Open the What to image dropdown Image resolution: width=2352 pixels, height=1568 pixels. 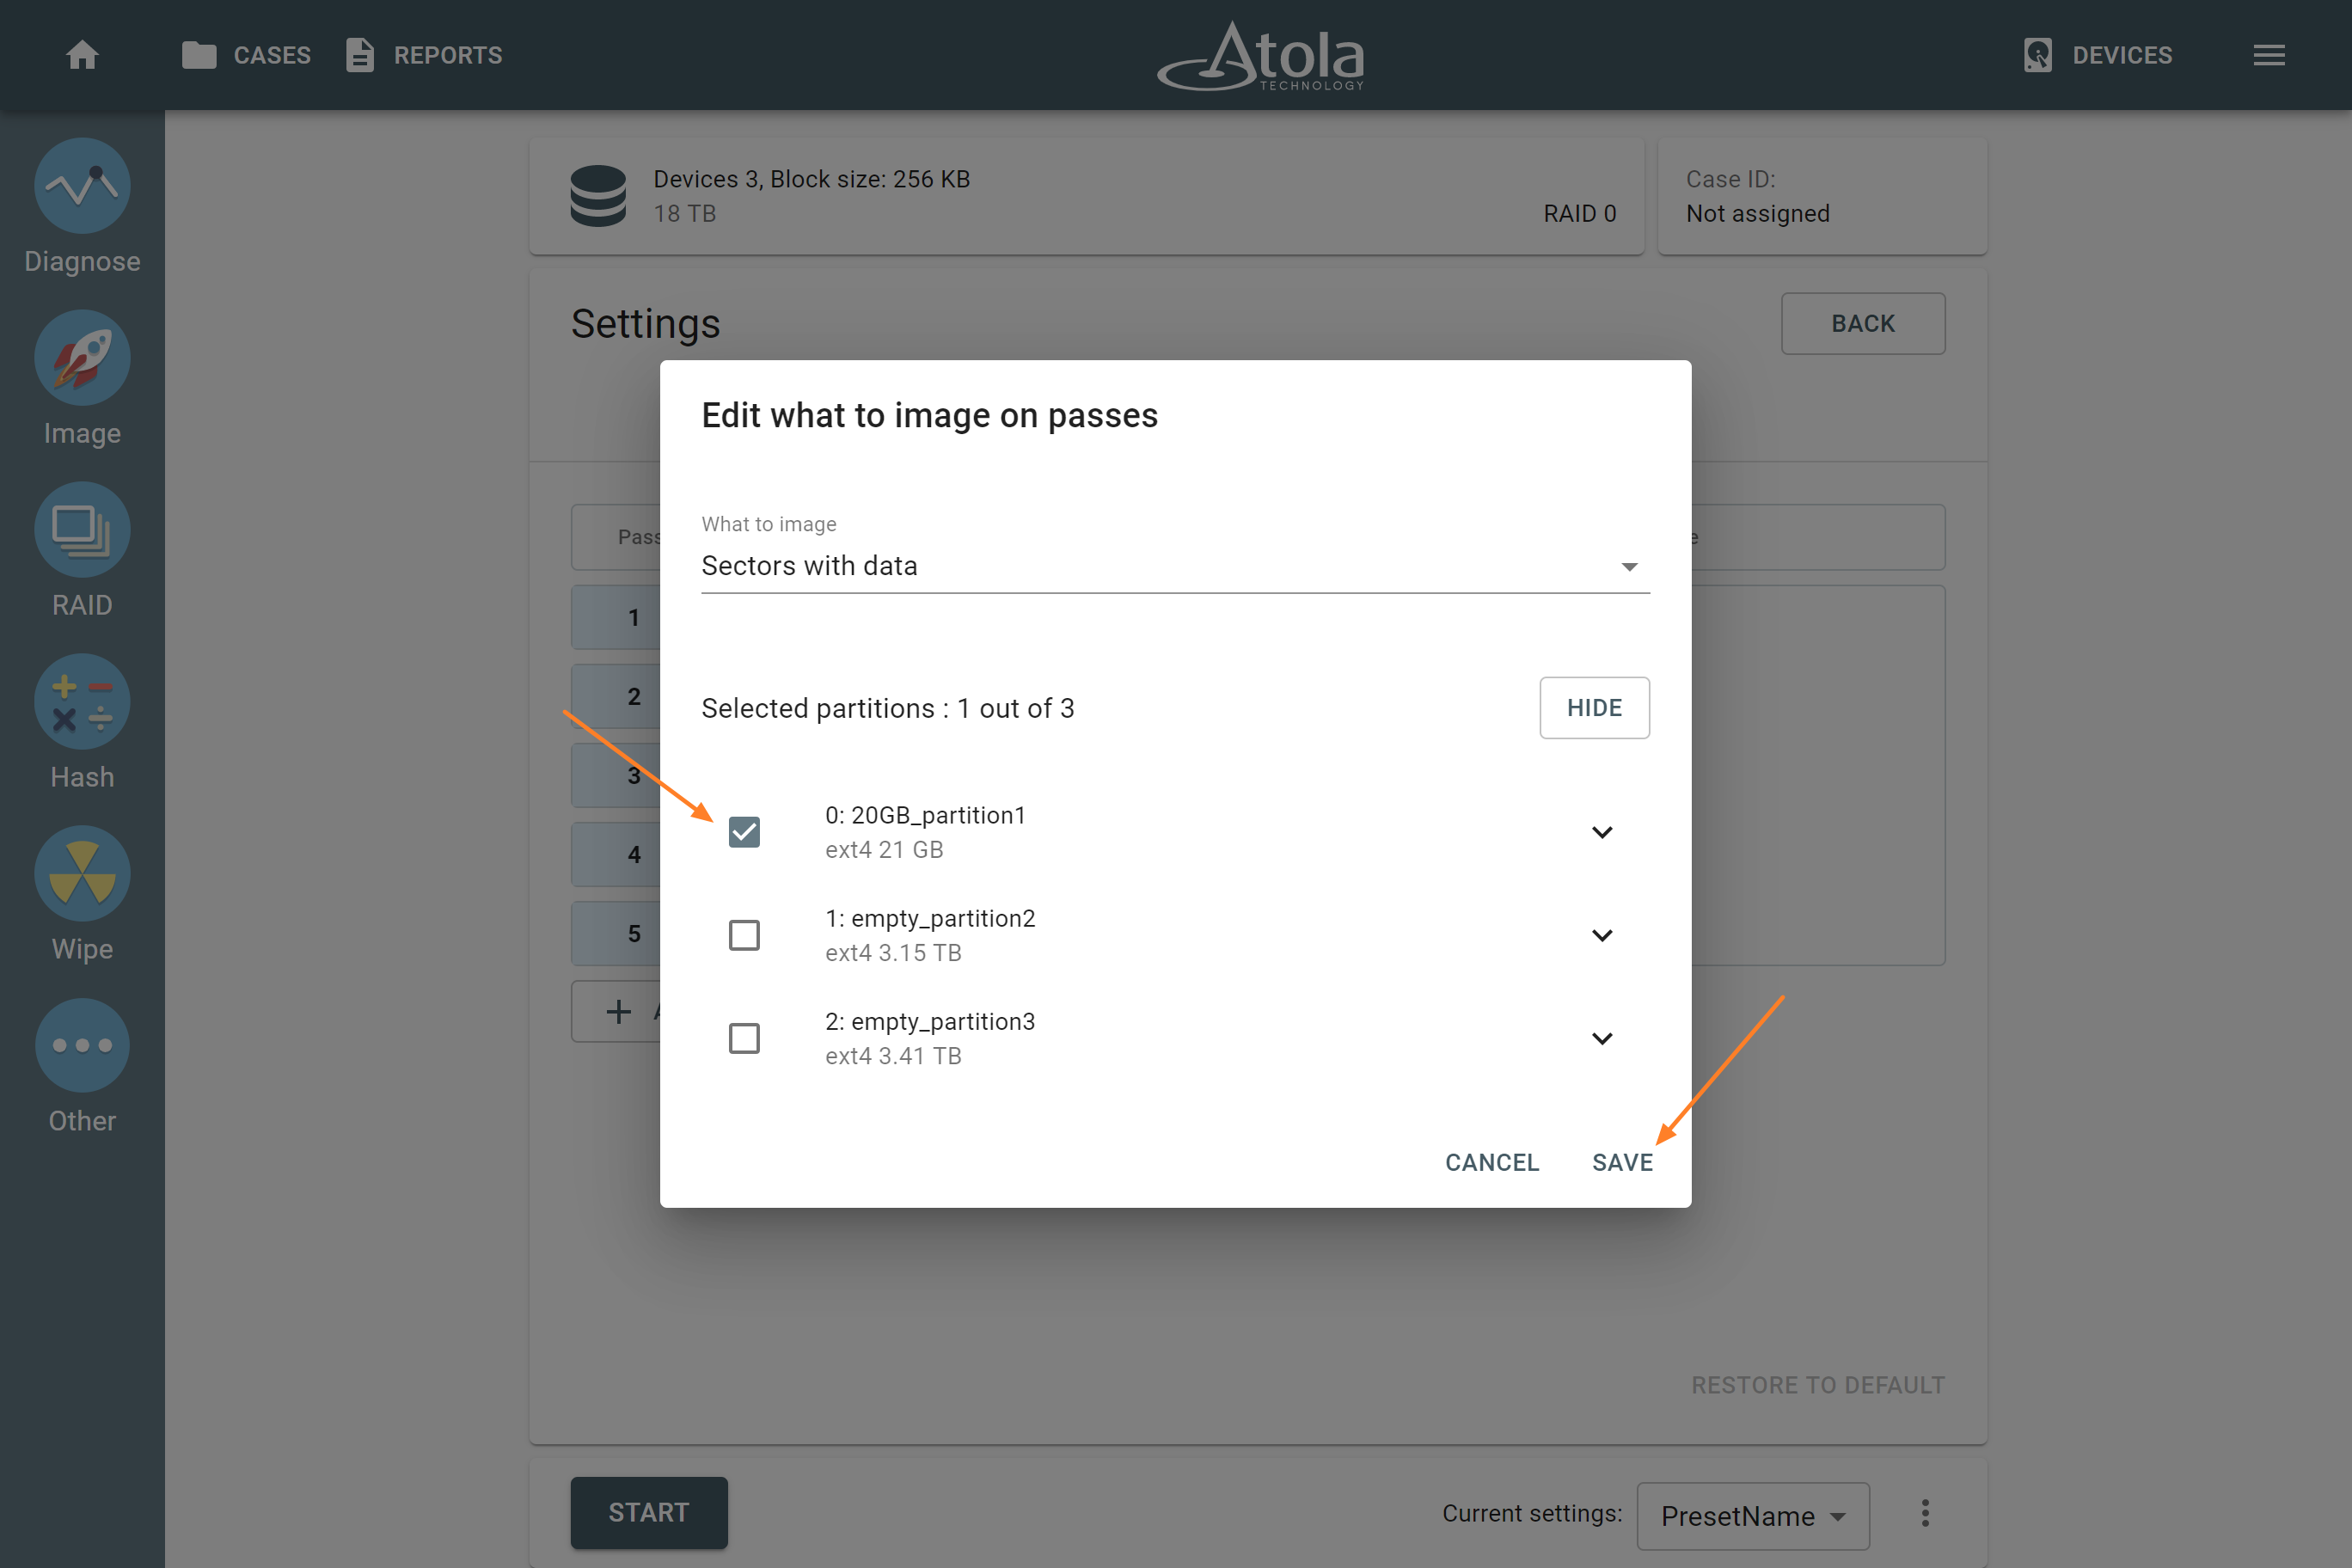[x=1175, y=566]
